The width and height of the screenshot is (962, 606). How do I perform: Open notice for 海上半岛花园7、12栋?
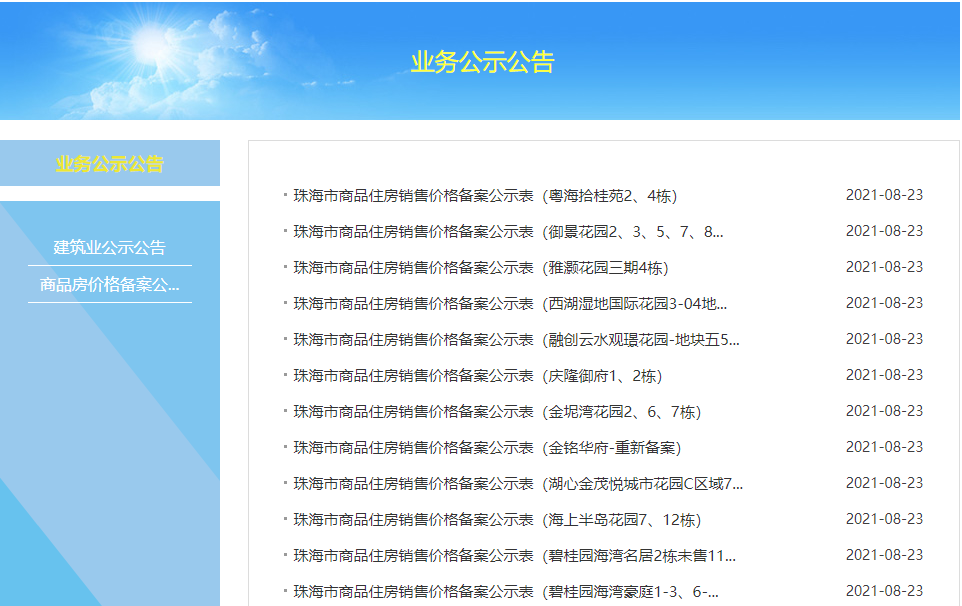tap(497, 520)
